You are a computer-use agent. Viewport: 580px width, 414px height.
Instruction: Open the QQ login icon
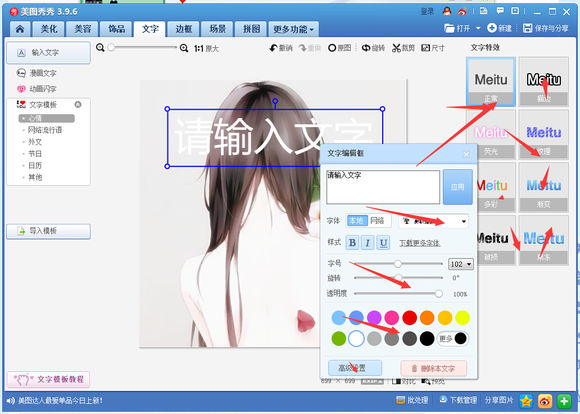point(447,11)
